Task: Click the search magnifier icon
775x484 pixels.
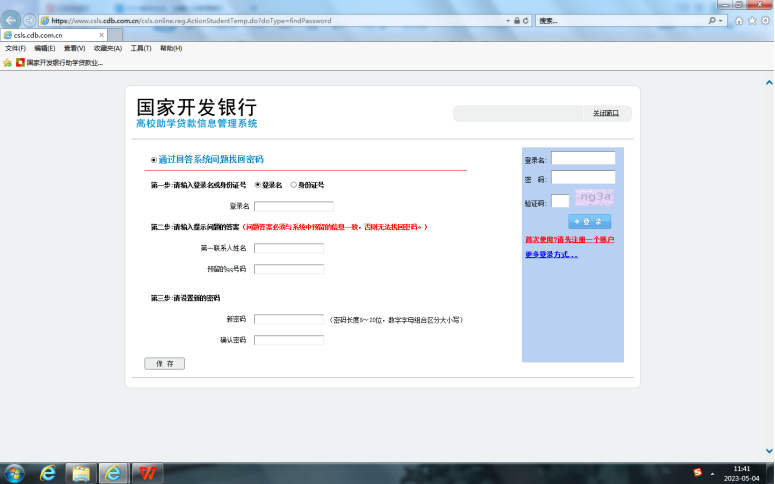Action: tap(713, 20)
